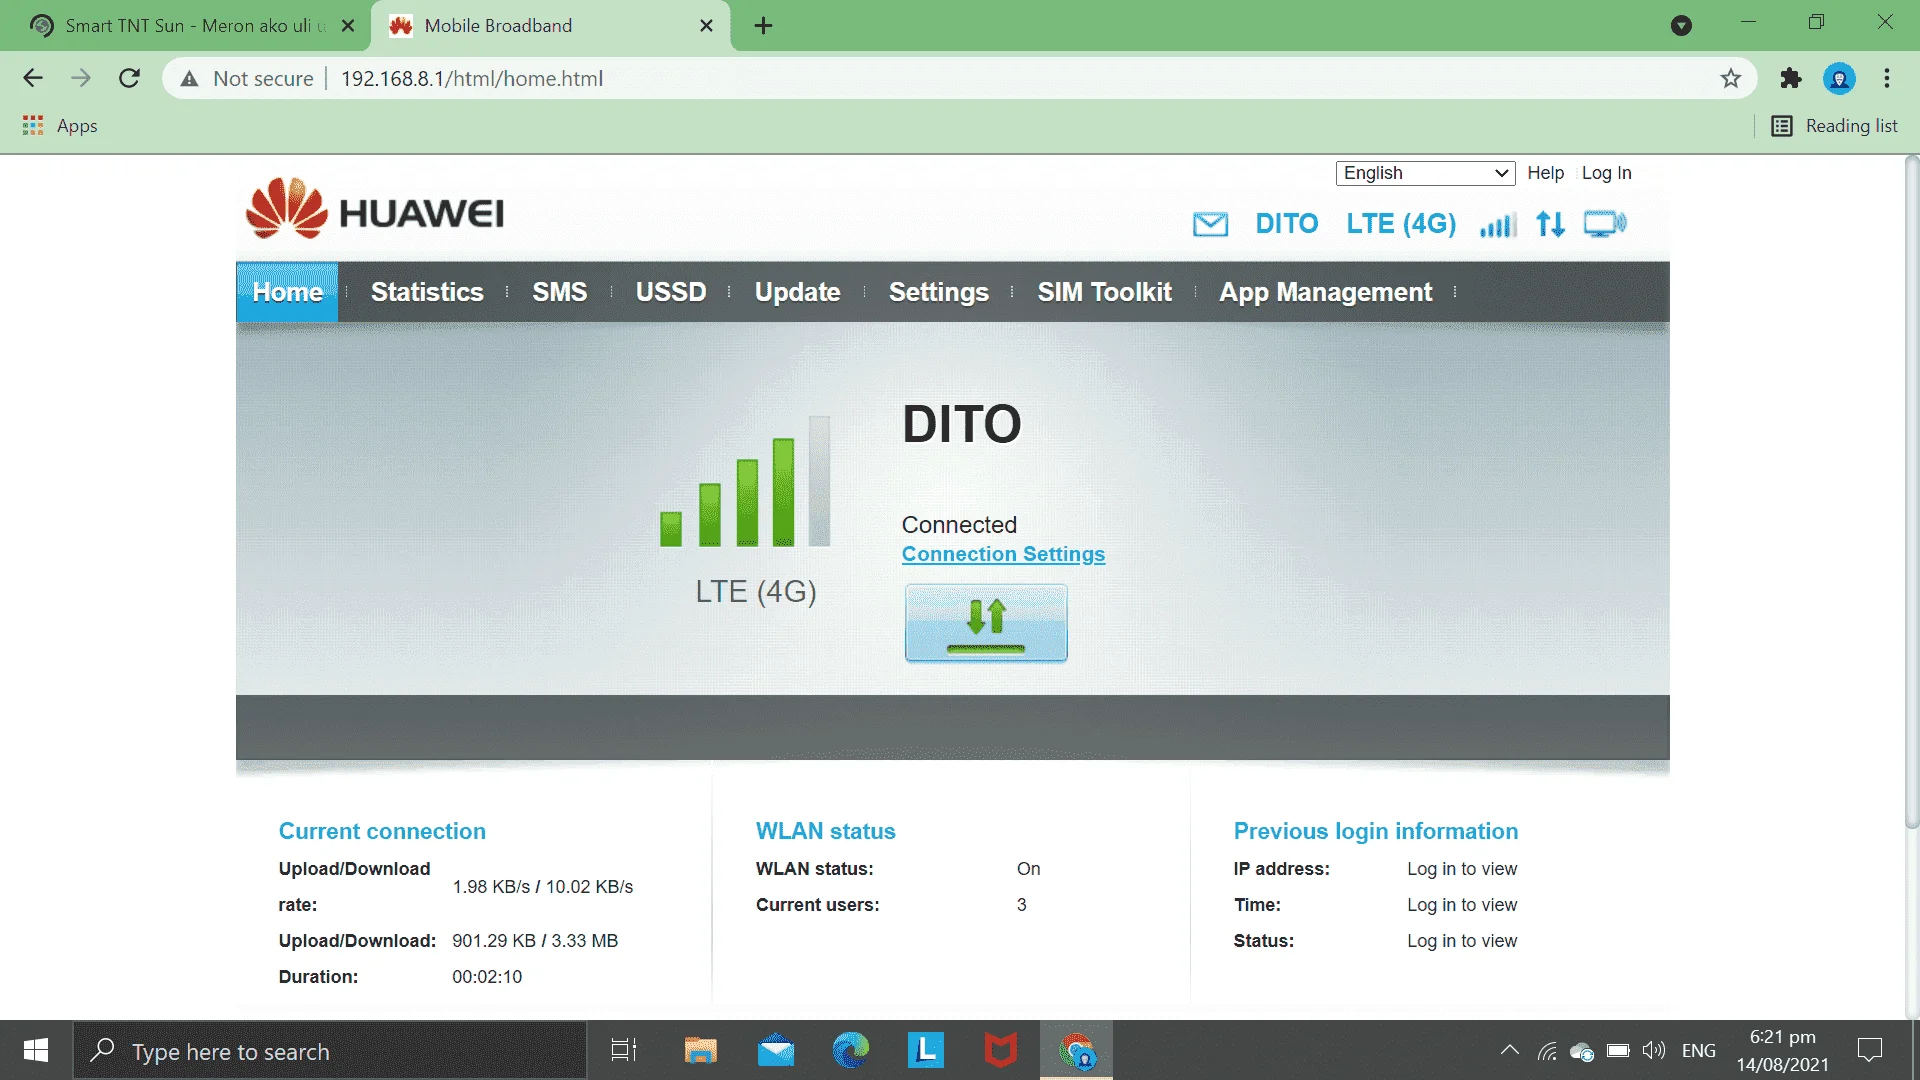
Task: Click the large green signal bars graphic
Action: click(x=745, y=482)
